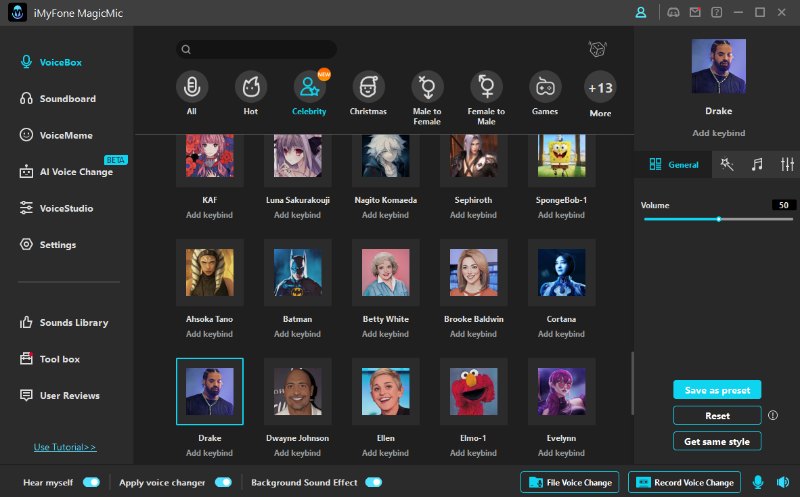This screenshot has height=497, width=800.
Task: Open the Discord icon in title bar
Action: [673, 12]
